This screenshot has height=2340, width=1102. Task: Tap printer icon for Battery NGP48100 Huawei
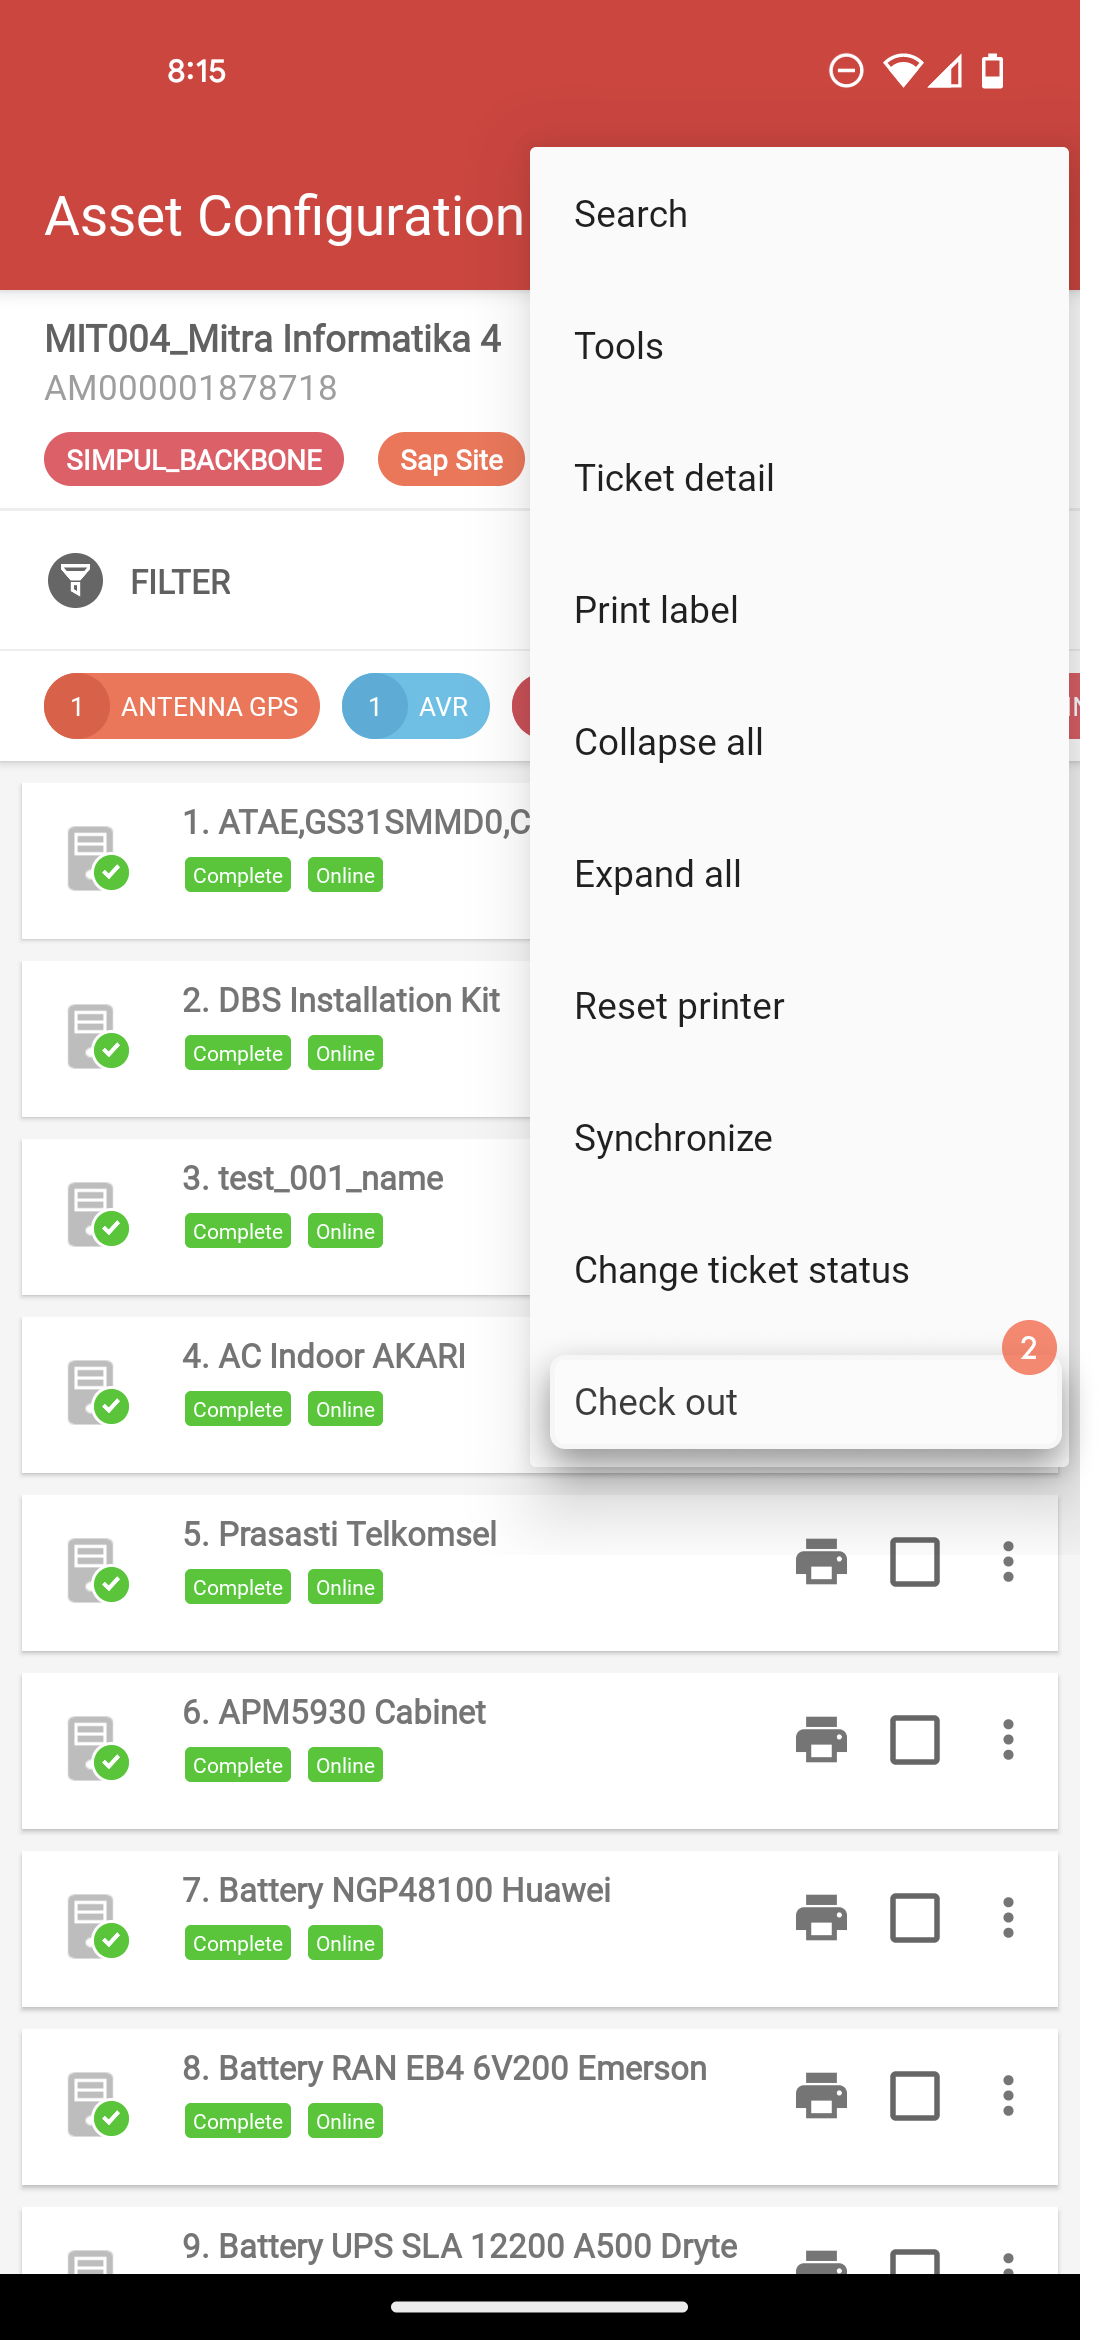tap(821, 1917)
